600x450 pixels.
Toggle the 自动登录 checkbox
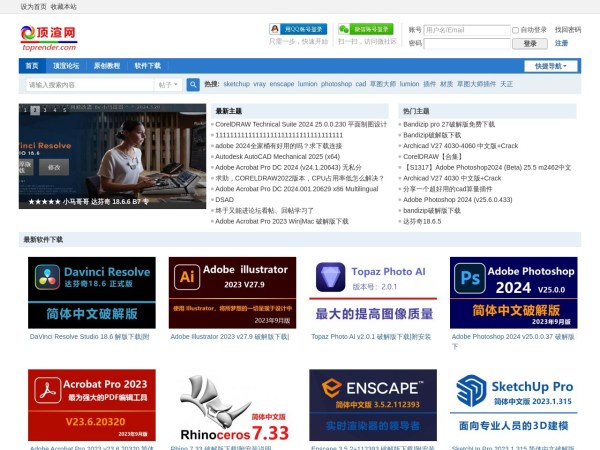click(x=515, y=30)
